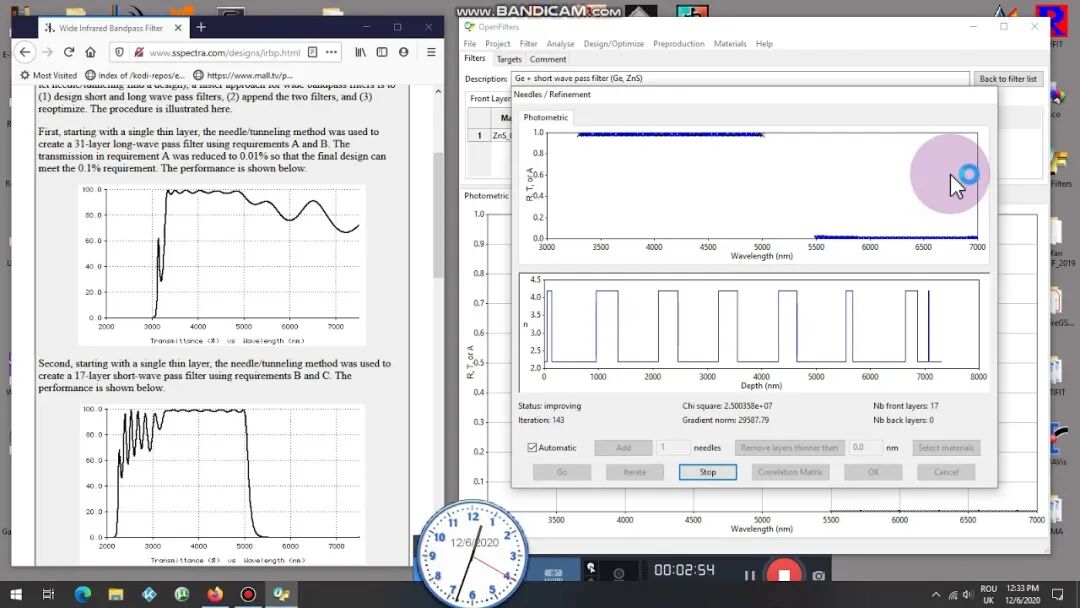Select the Photometric tab in Needles dialog
Image resolution: width=1080 pixels, height=608 pixels.
[546, 117]
